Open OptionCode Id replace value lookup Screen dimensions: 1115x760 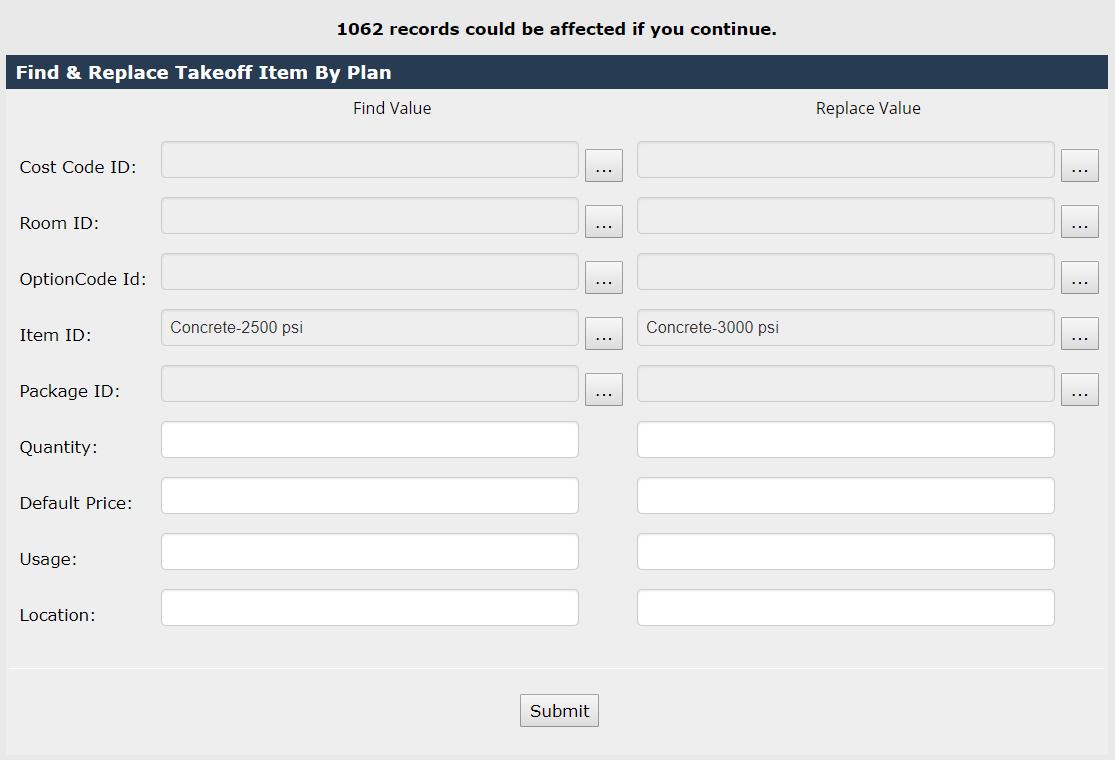(1079, 278)
